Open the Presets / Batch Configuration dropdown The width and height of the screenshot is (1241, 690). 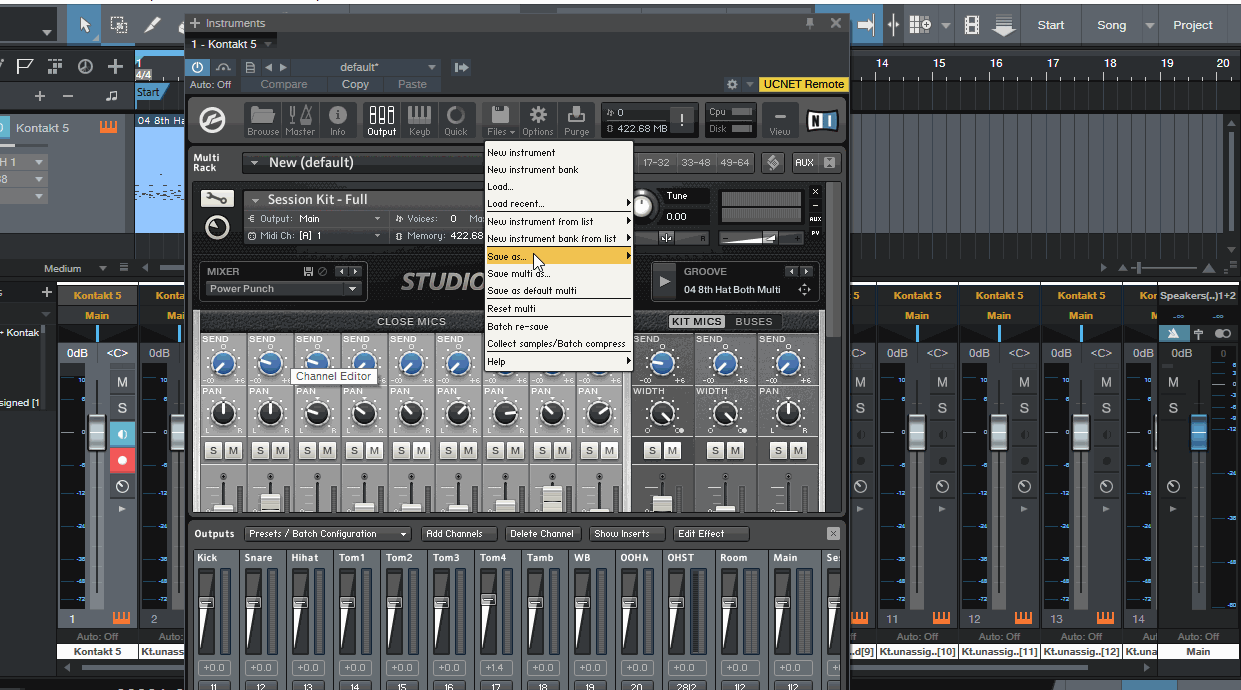(326, 534)
